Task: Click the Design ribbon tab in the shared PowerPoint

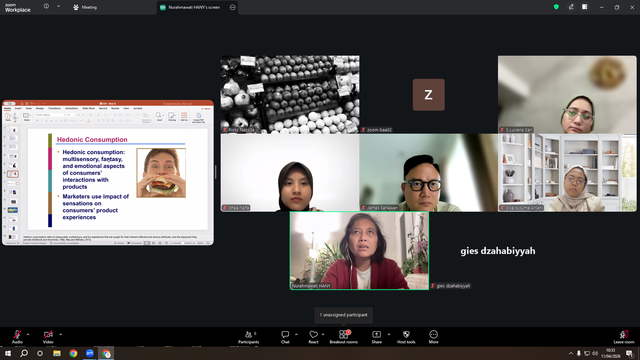Action: 40,109
